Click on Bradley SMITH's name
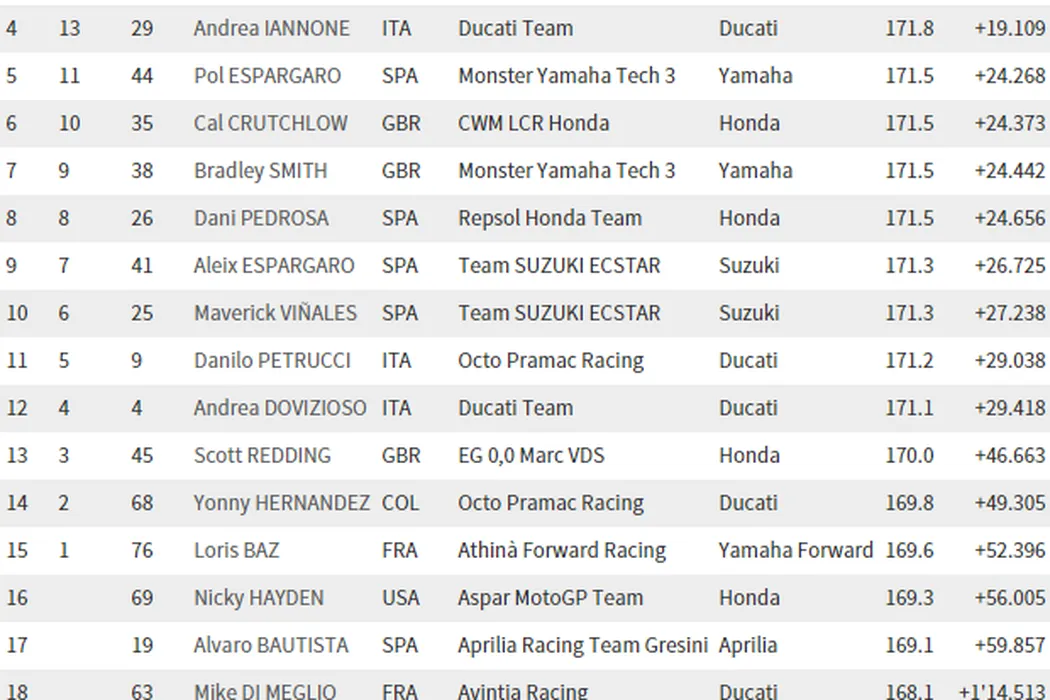The width and height of the screenshot is (1050, 700). [x=260, y=171]
